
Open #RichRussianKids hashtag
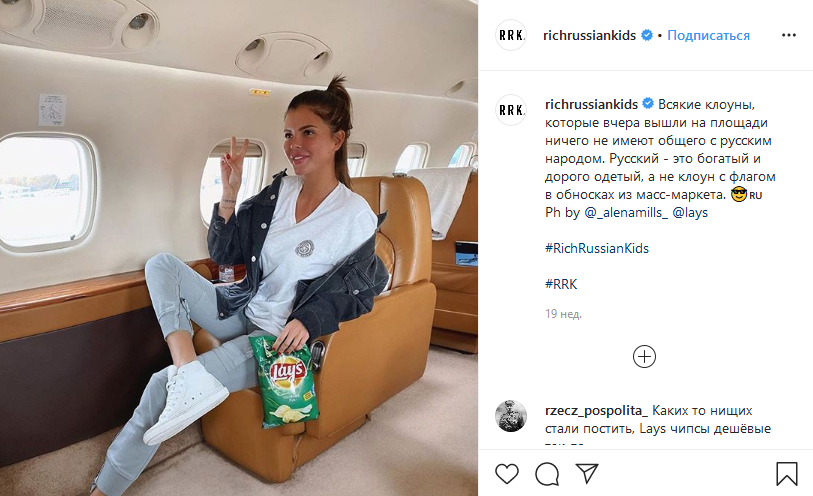click(x=597, y=248)
